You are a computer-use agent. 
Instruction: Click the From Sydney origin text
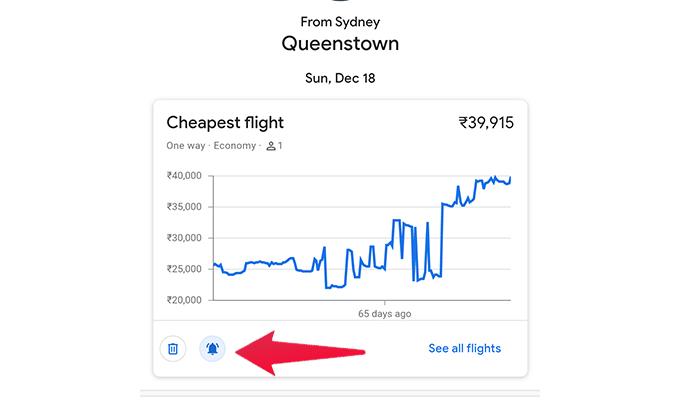(x=340, y=22)
